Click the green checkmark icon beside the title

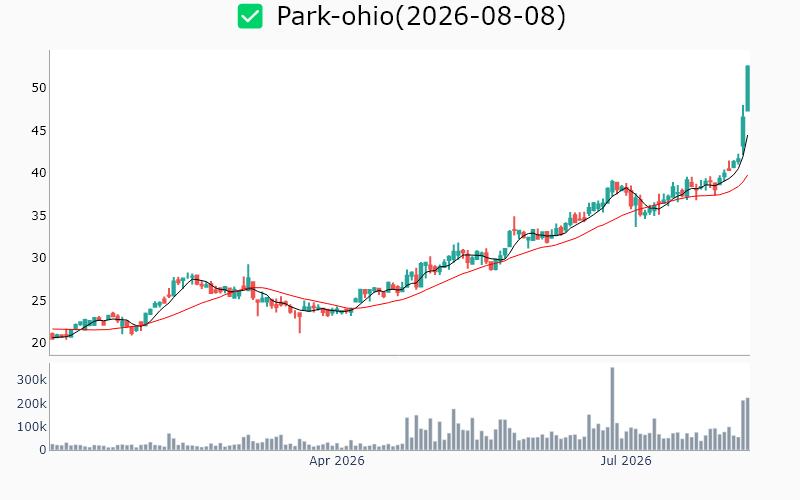250,16
